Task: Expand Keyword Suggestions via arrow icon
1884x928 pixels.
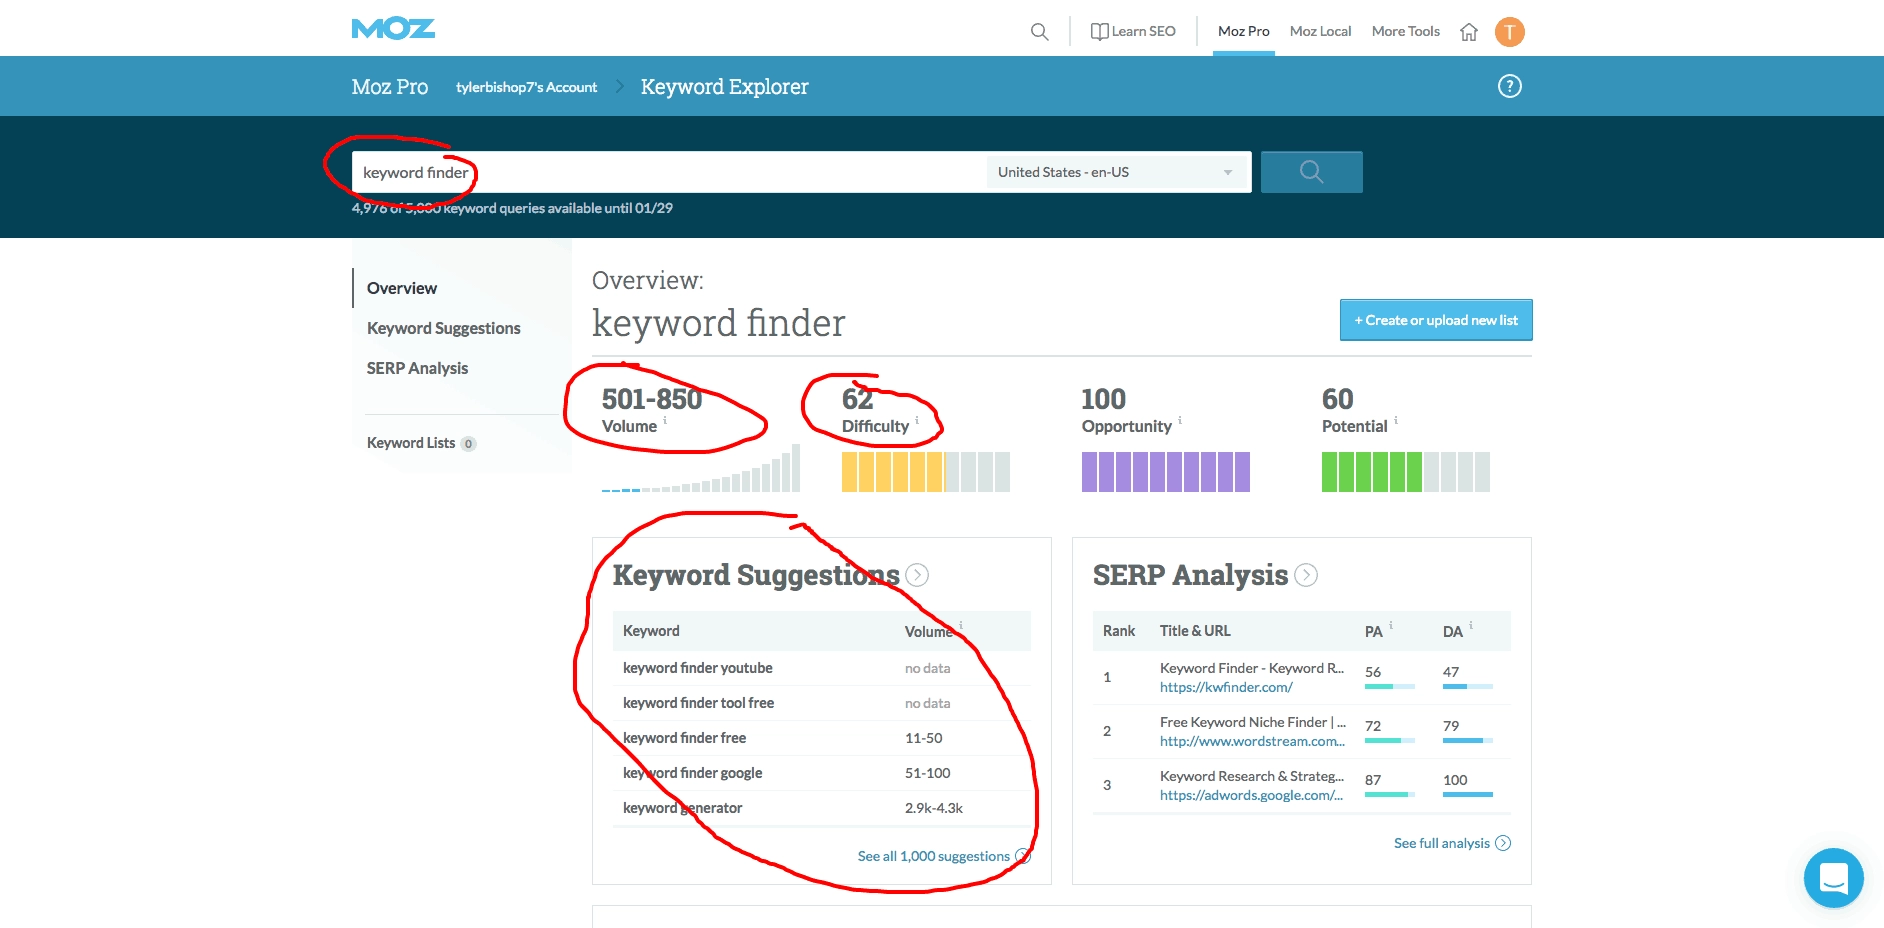Action: point(917,575)
